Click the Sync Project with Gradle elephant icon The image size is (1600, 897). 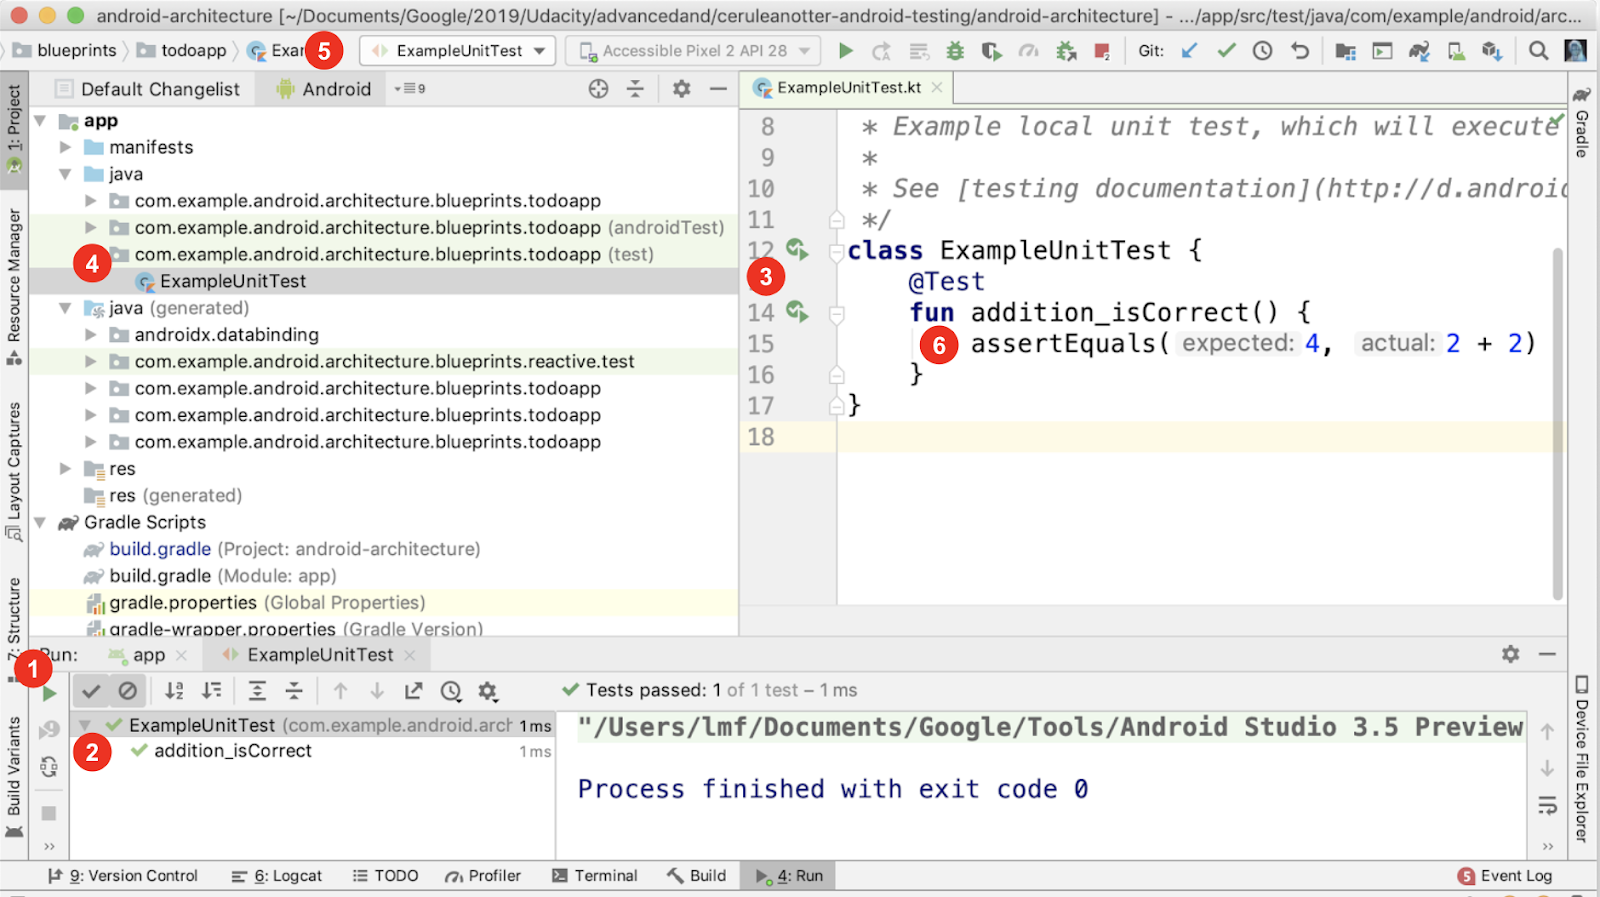click(x=1419, y=51)
